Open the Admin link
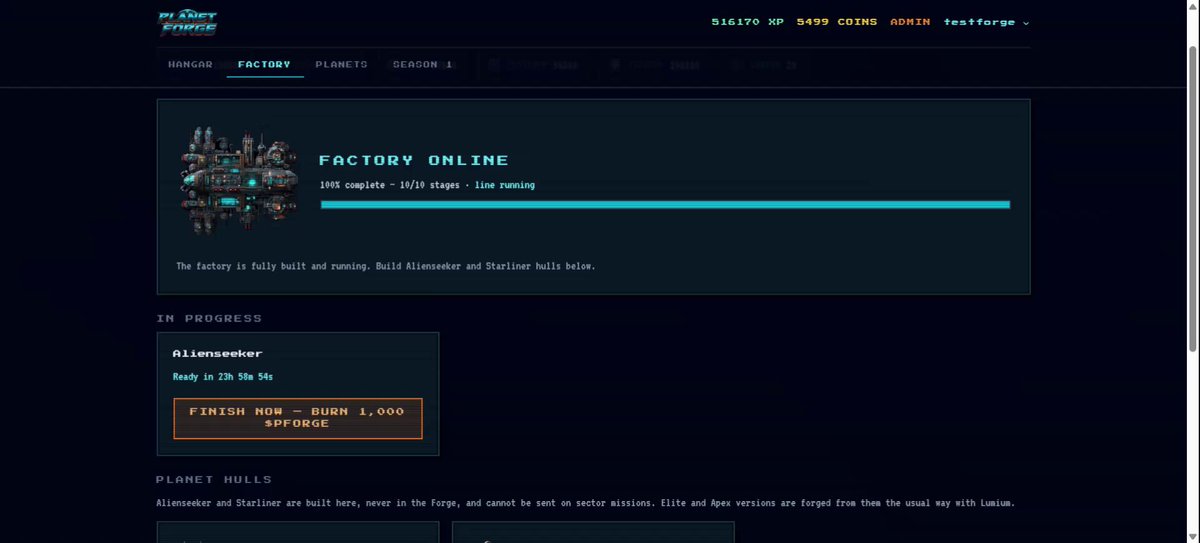Screen dimensions: 1200x543 (x=910, y=22)
